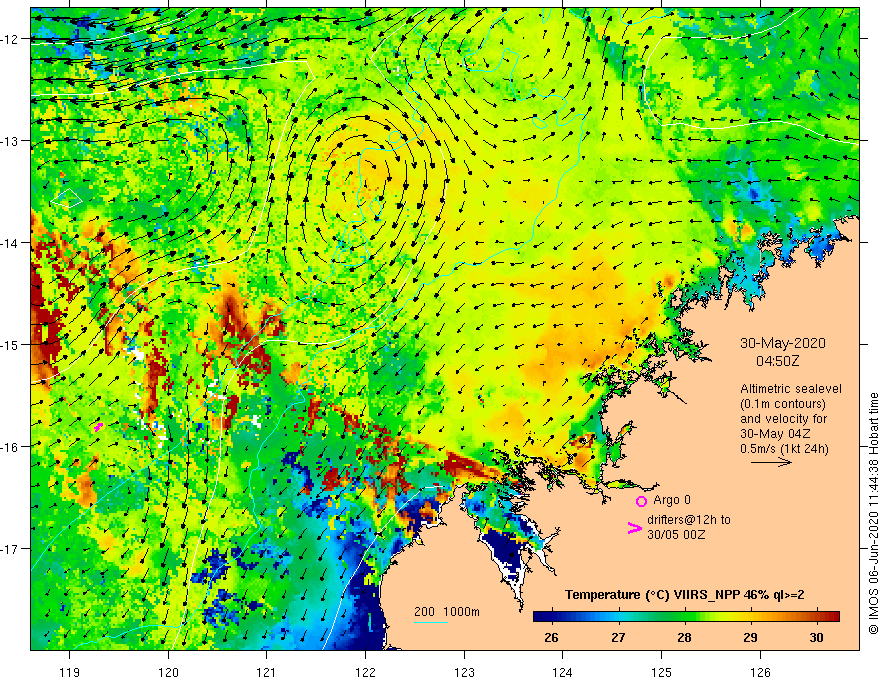
Task: Click the colorbar tick label 30
Action: coord(817,637)
